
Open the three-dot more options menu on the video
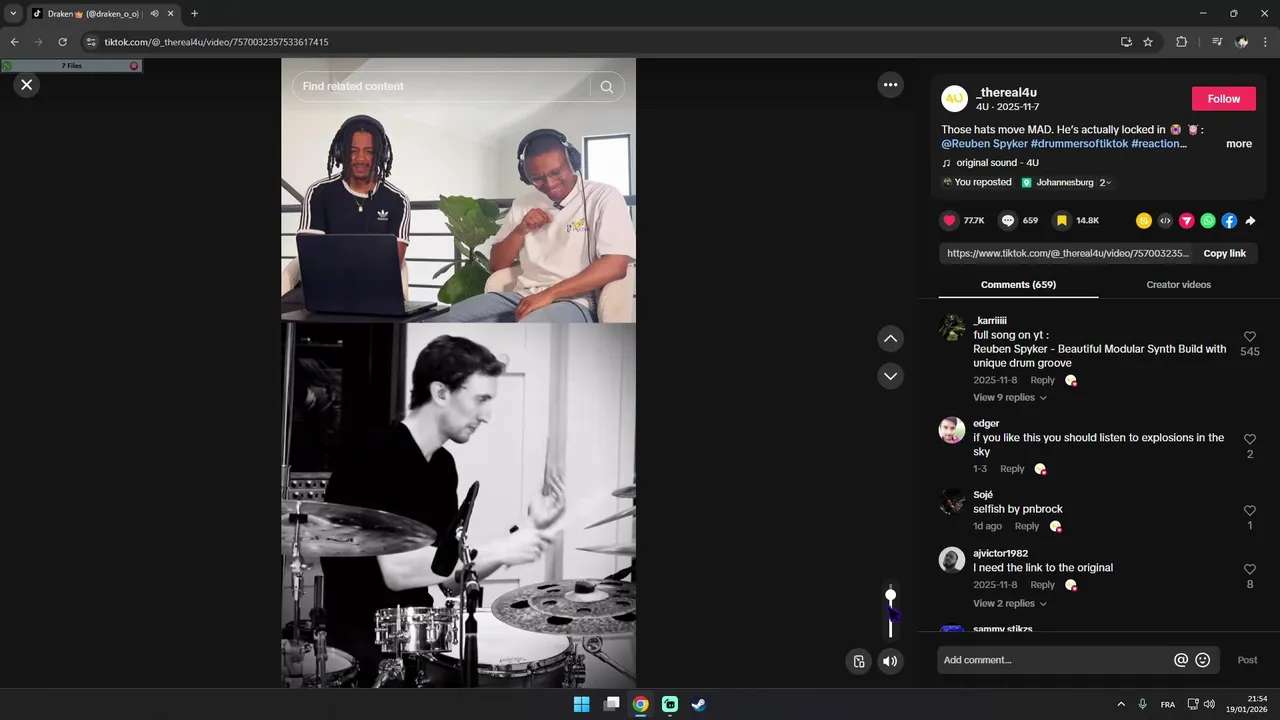click(890, 85)
